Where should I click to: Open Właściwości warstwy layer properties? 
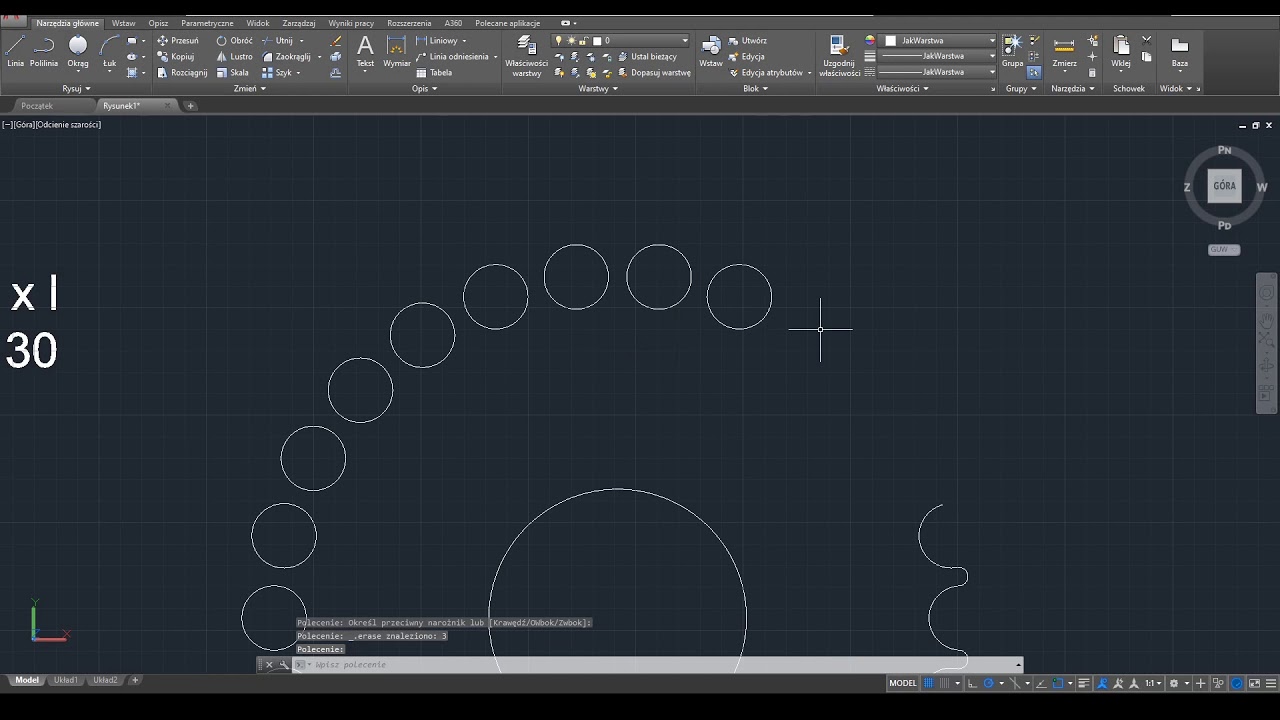click(526, 56)
